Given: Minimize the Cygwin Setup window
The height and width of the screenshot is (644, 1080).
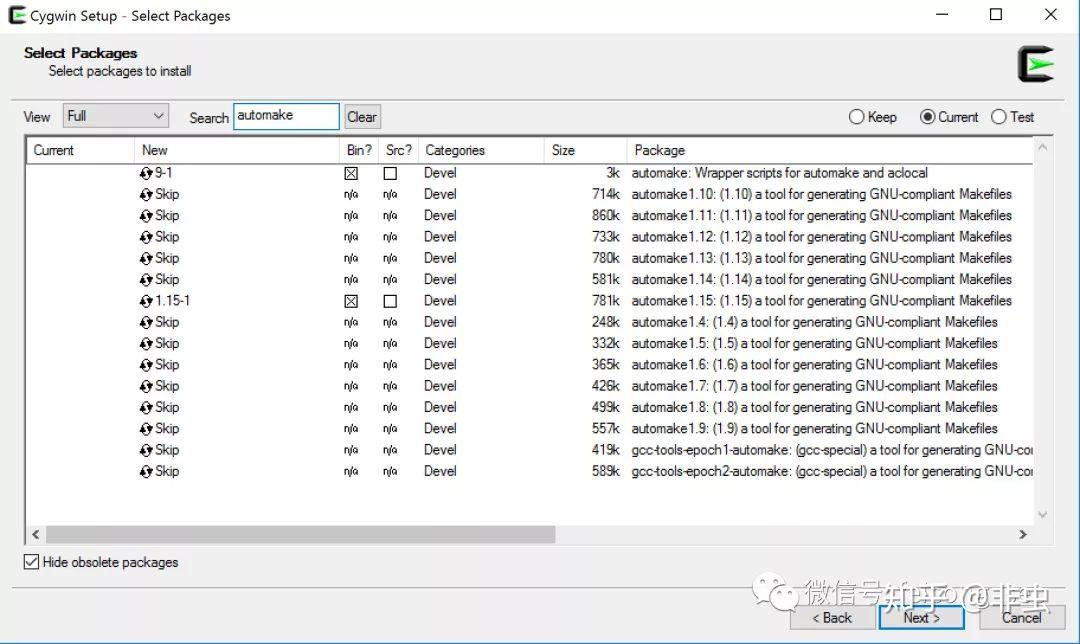Looking at the screenshot, I should (x=942, y=14).
